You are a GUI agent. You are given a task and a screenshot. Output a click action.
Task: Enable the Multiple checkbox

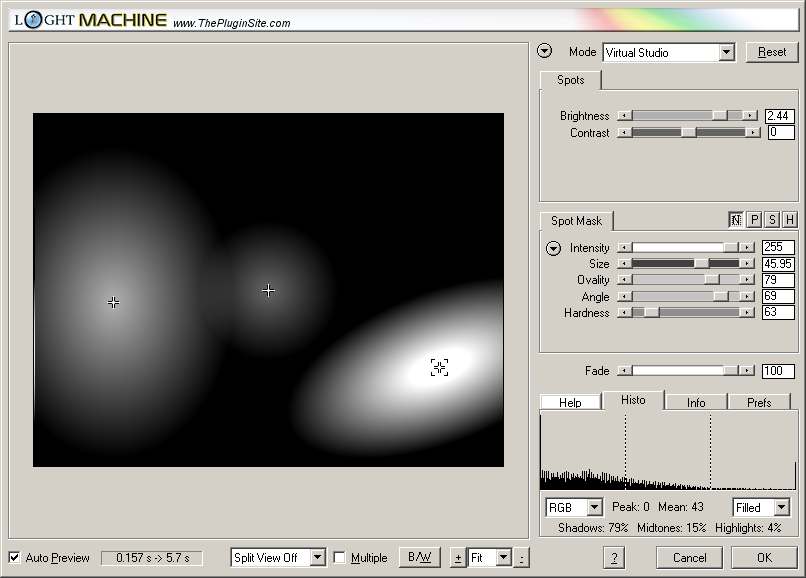339,558
